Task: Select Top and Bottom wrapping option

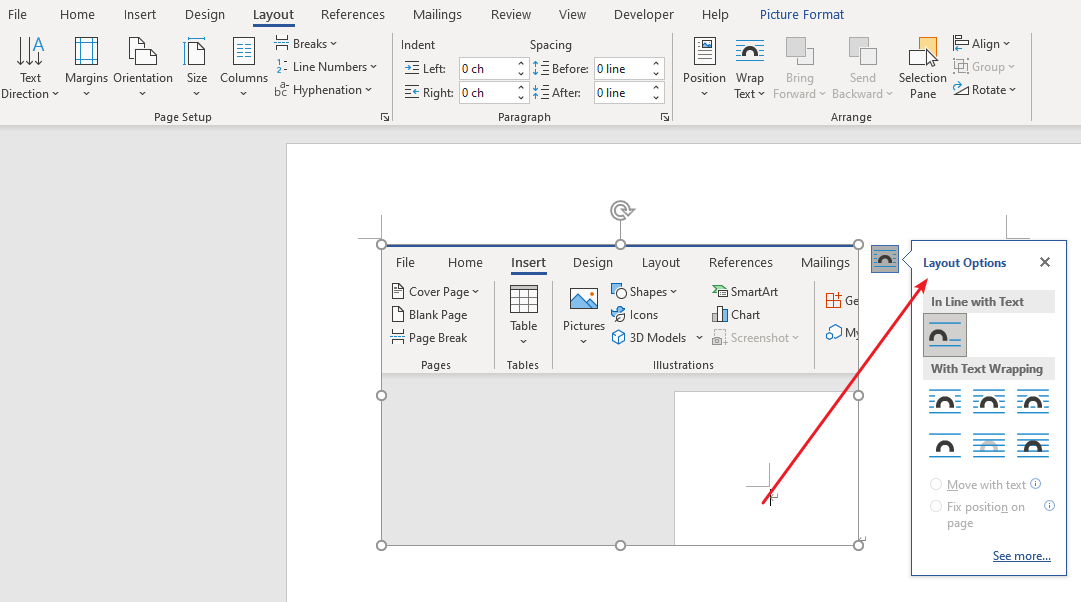Action: [x=945, y=445]
